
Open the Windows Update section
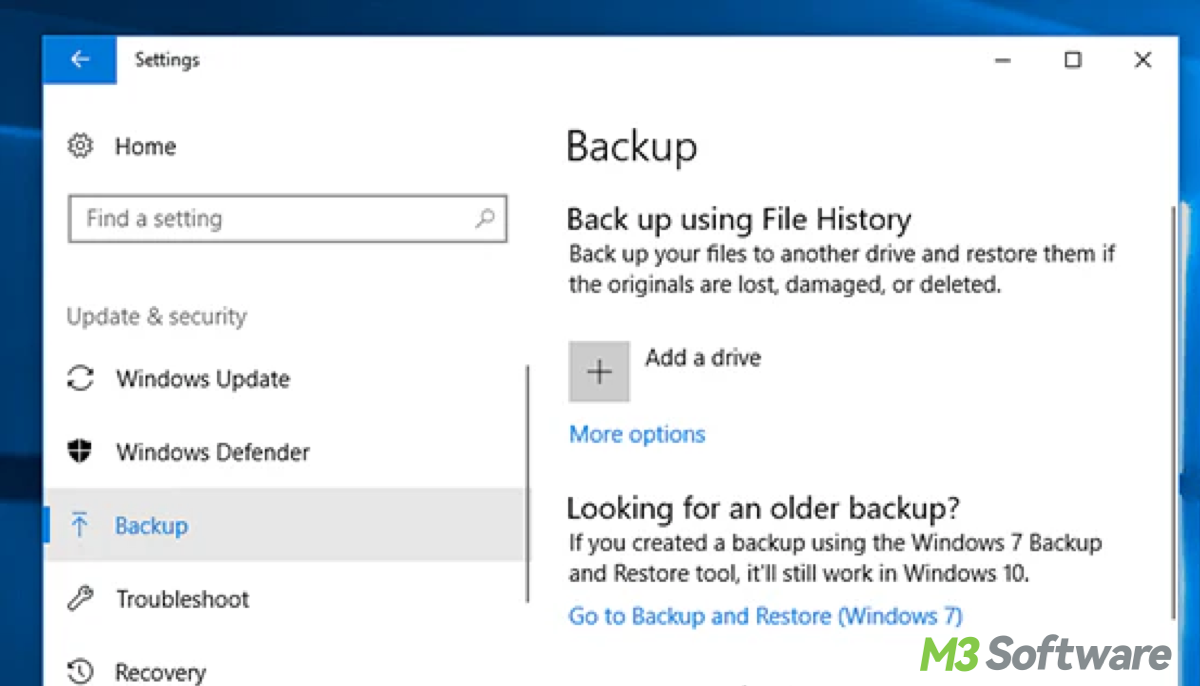coord(203,379)
